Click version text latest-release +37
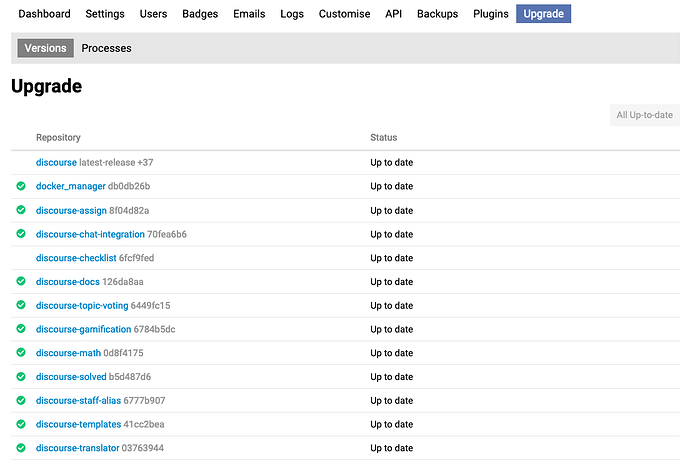The image size is (690, 470). point(116,162)
